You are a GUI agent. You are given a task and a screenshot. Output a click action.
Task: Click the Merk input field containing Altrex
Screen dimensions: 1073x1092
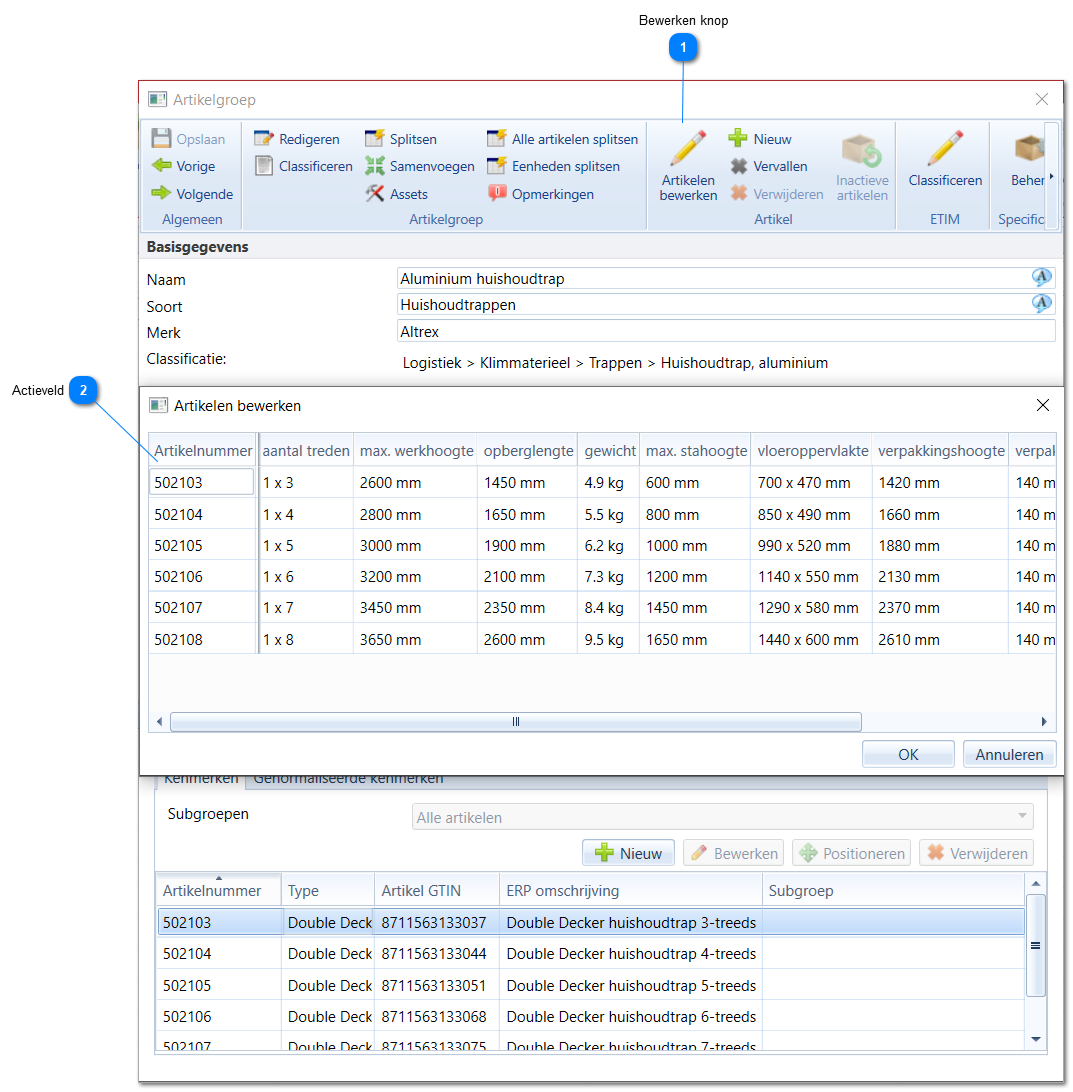click(x=726, y=332)
